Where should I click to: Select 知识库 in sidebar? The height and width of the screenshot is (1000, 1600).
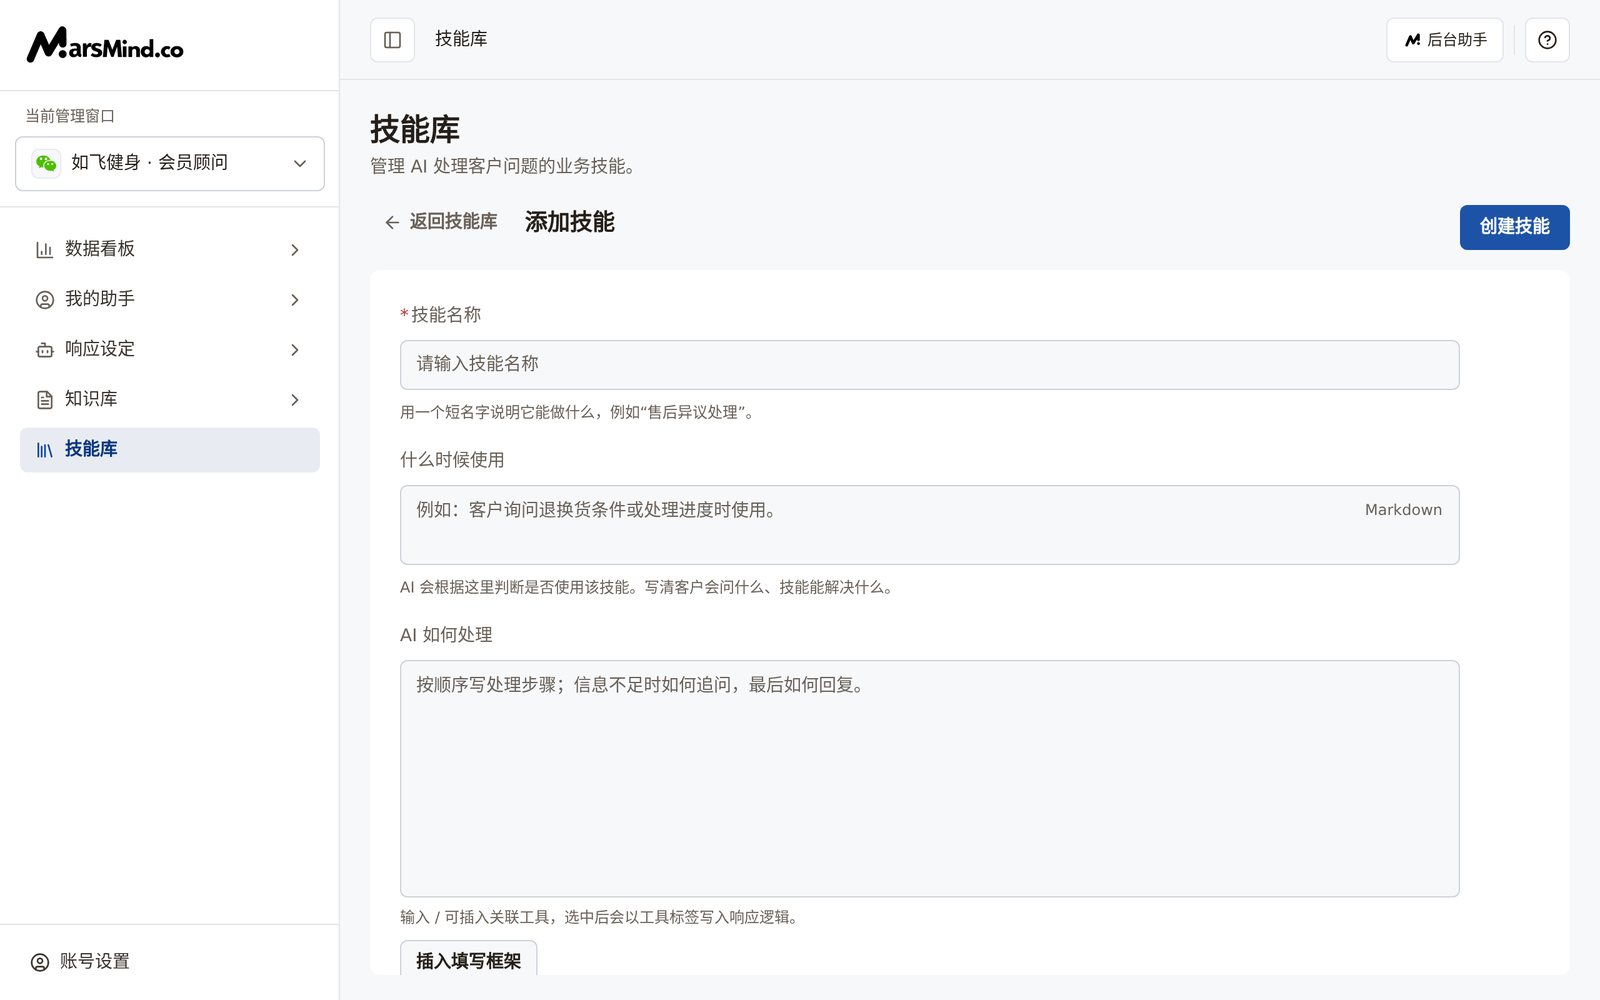coord(170,400)
